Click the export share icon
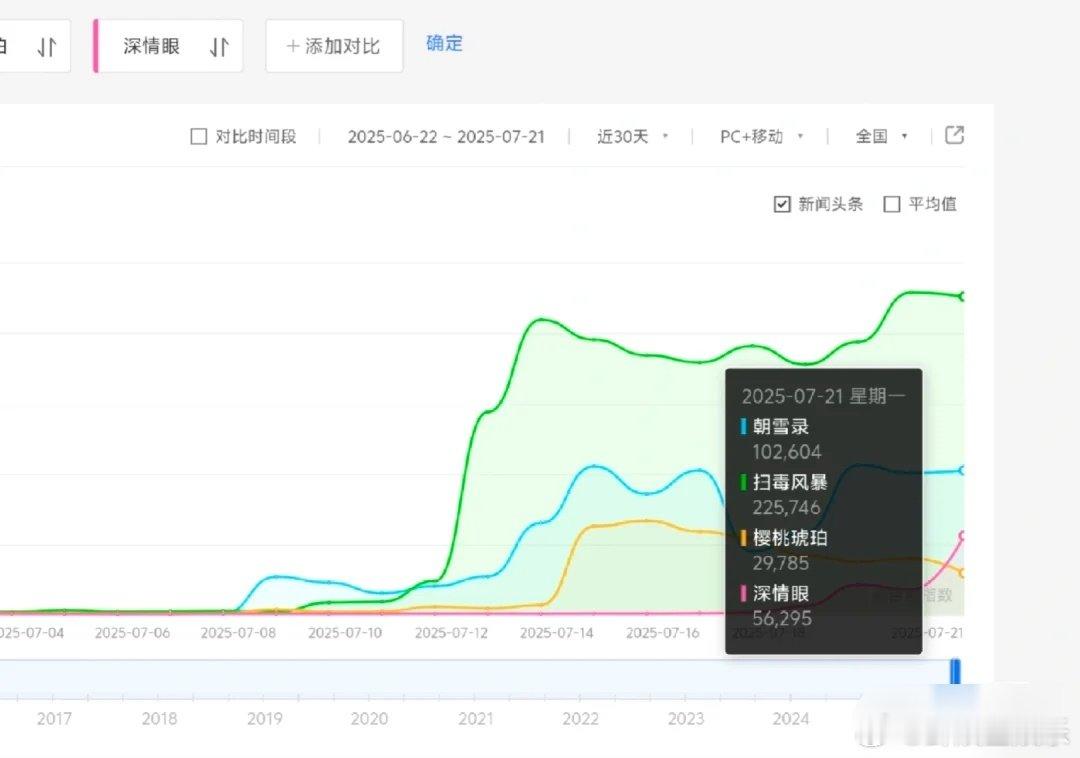 tap(954, 135)
